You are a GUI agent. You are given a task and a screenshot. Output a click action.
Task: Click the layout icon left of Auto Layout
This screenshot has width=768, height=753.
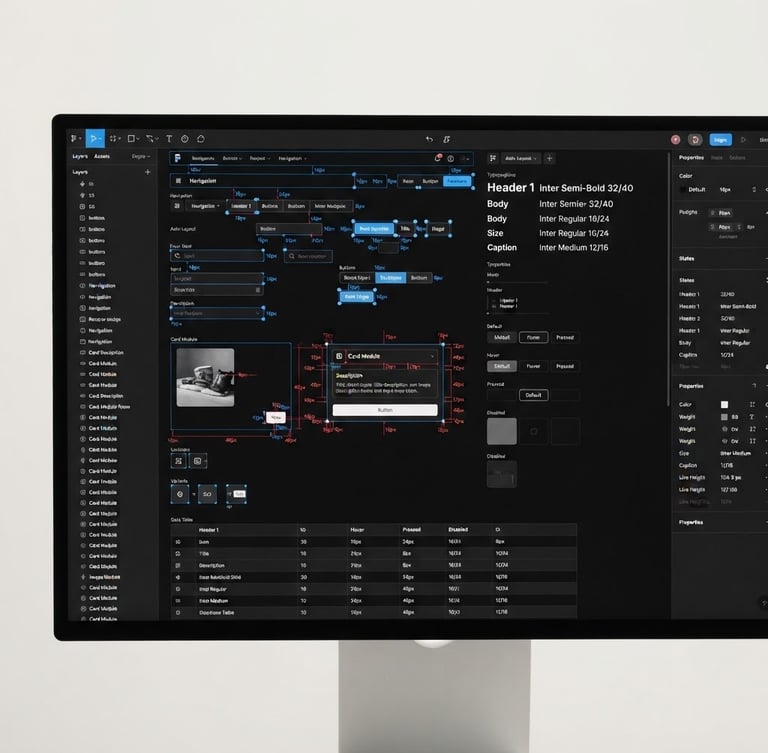(x=493, y=158)
